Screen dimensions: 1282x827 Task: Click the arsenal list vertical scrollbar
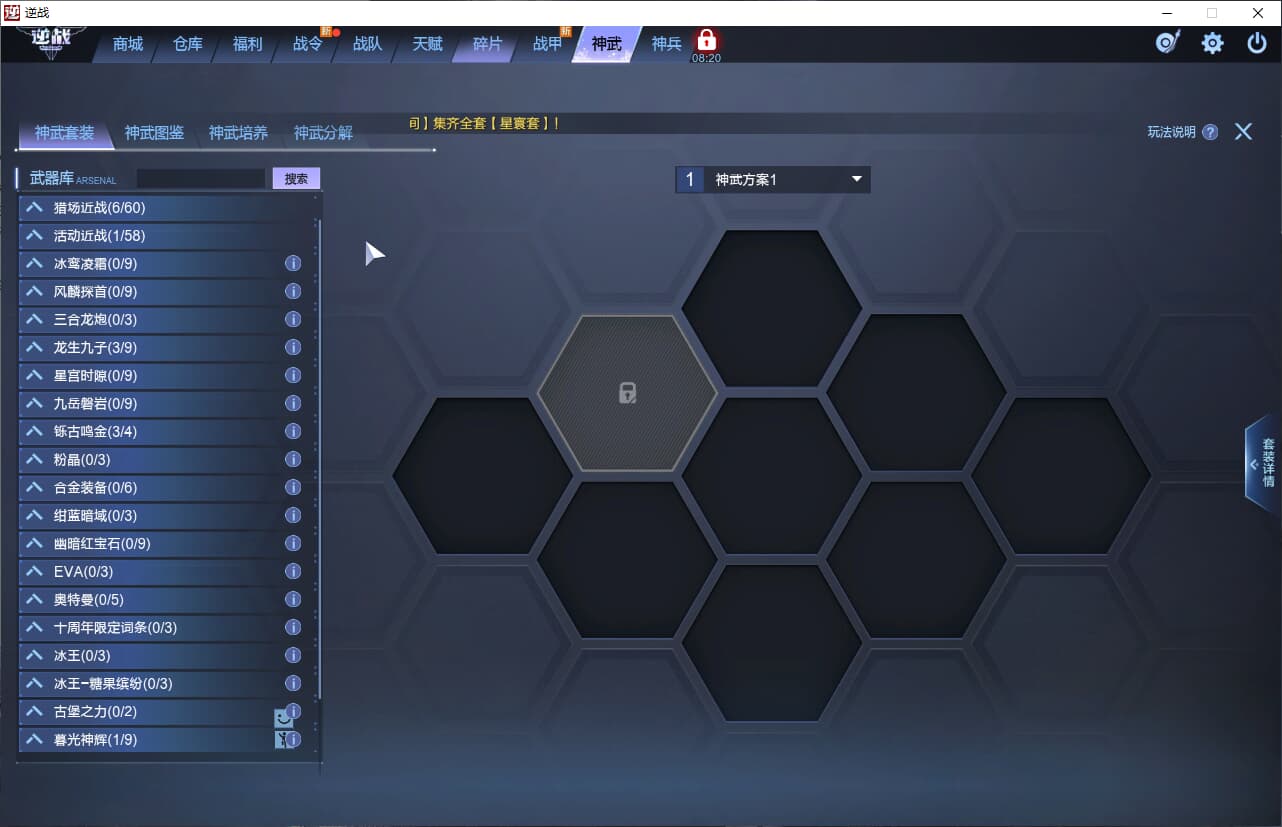[x=320, y=459]
